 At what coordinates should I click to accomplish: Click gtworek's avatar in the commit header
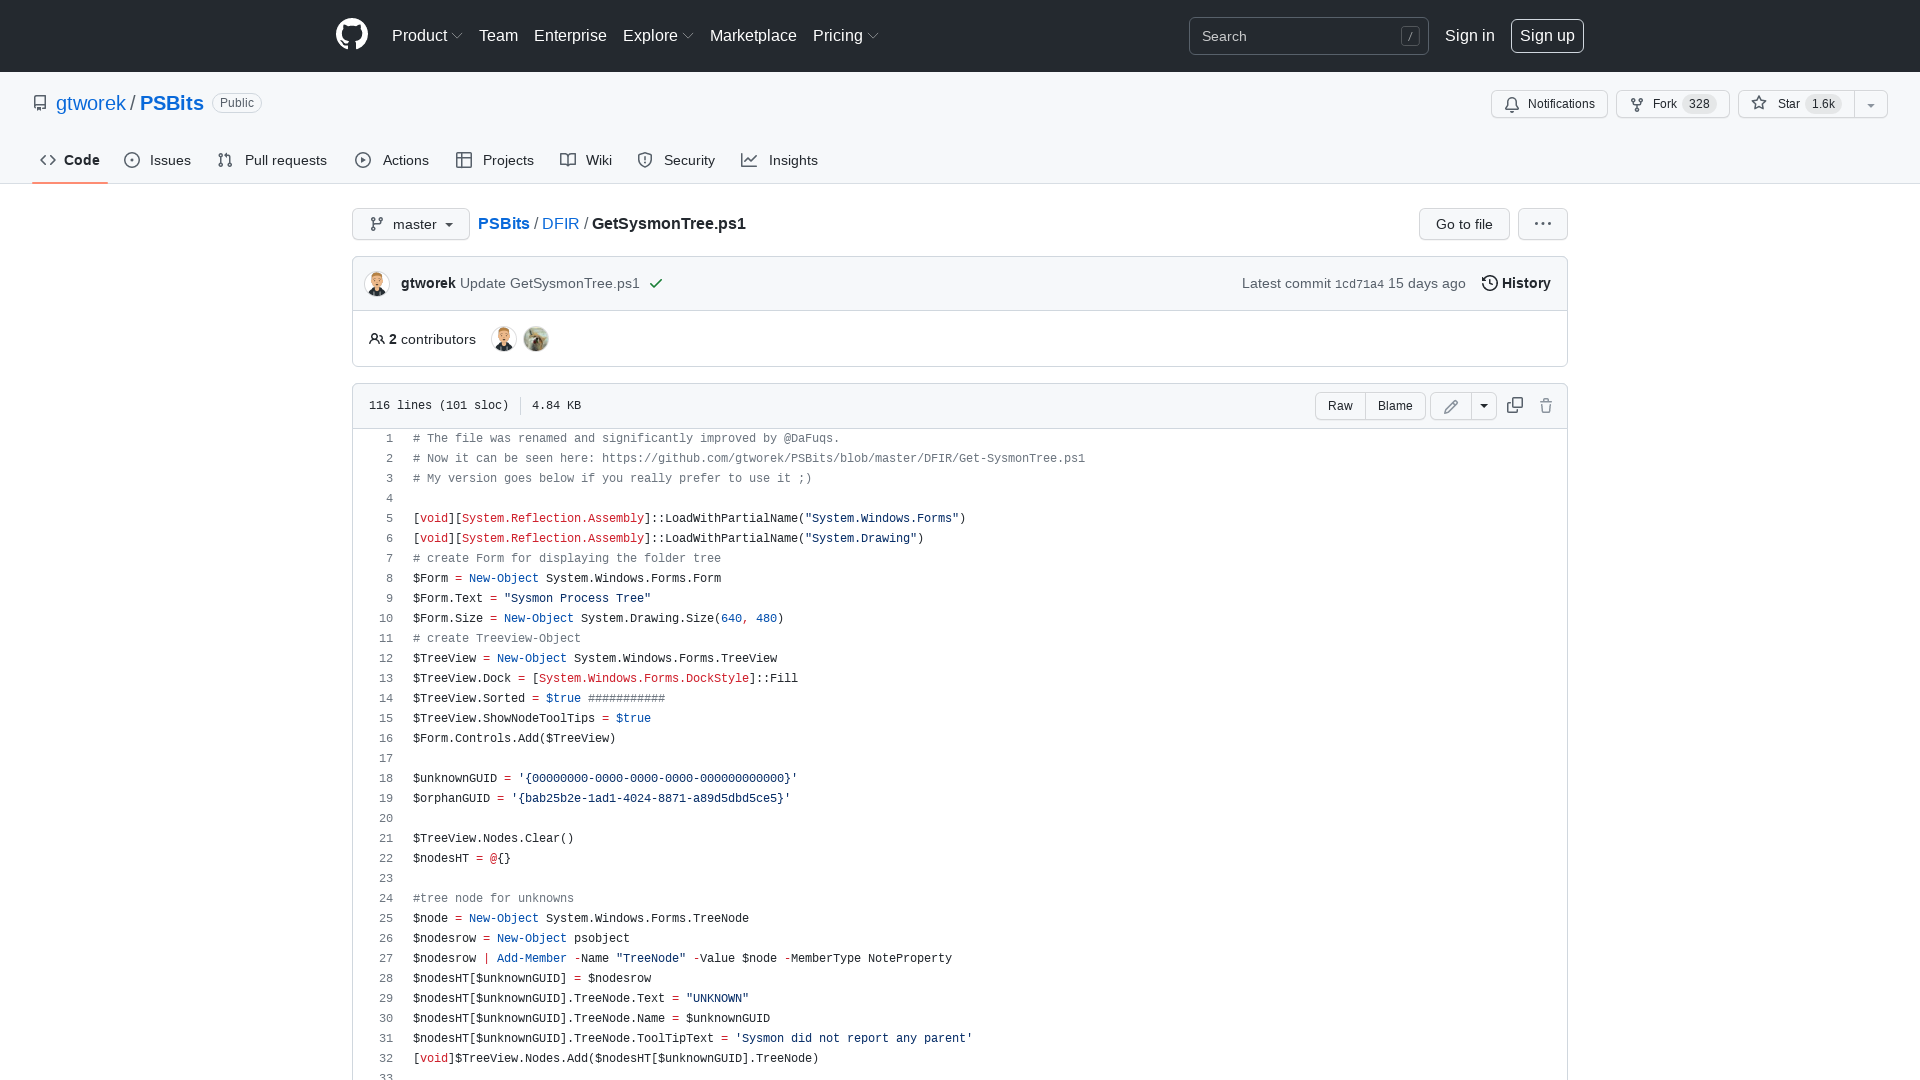point(377,283)
